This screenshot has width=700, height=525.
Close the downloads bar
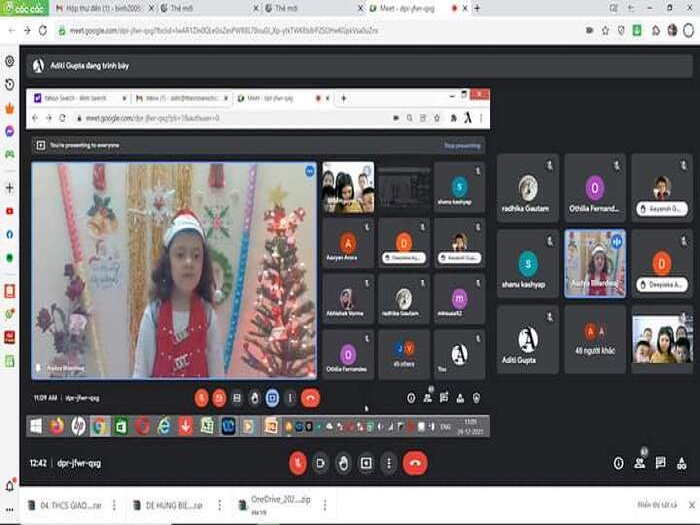[x=692, y=504]
